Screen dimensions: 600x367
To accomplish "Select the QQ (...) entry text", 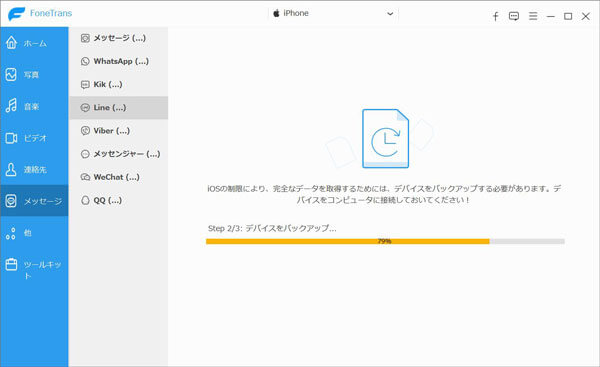I will (108, 200).
